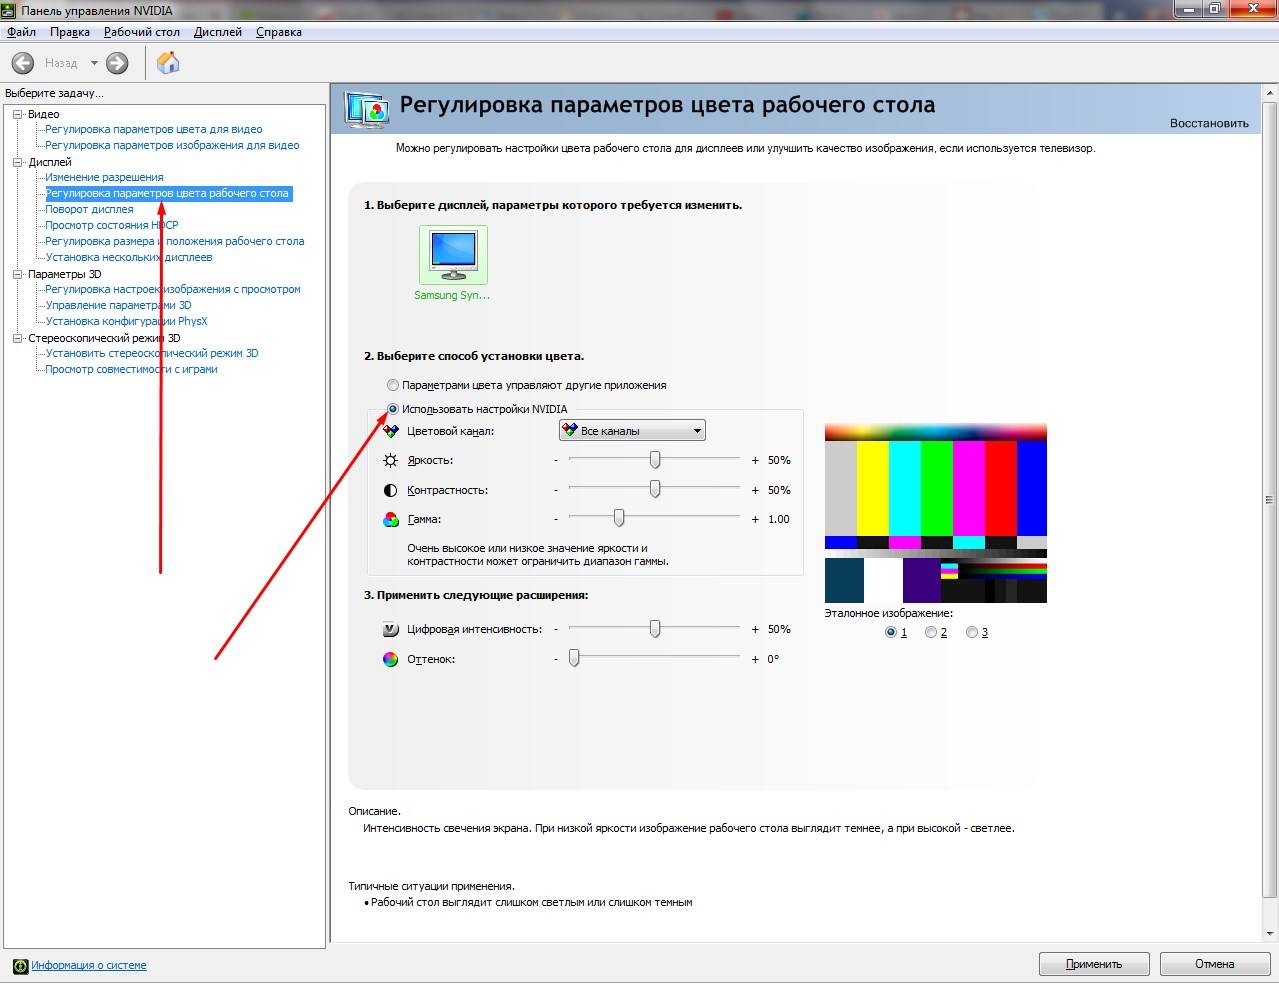The image size is (1279, 984).
Task: Open the Файл menu
Action: click(21, 32)
